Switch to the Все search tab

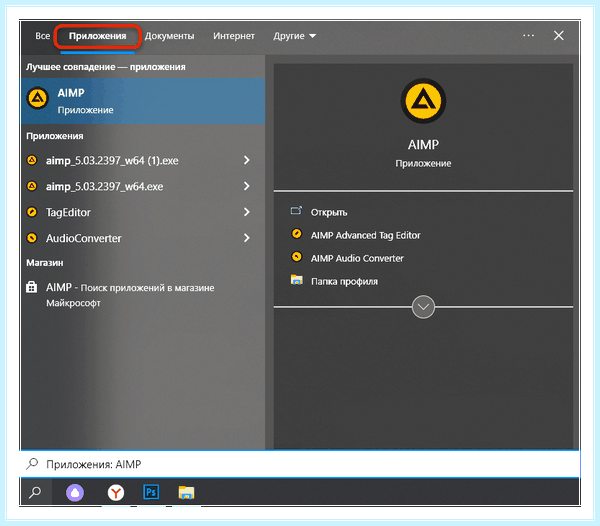(42, 36)
